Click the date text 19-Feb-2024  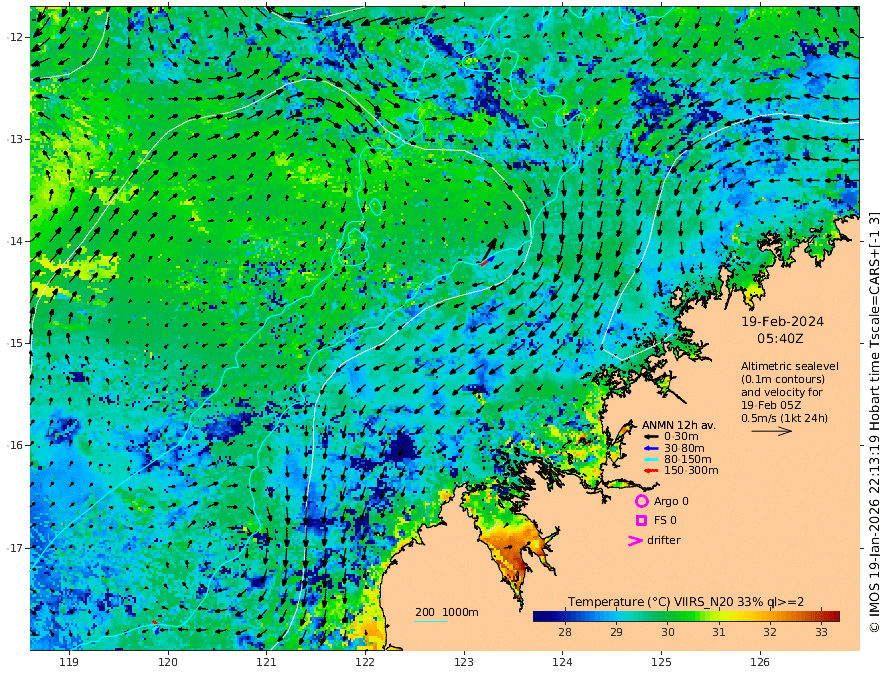[x=782, y=322]
